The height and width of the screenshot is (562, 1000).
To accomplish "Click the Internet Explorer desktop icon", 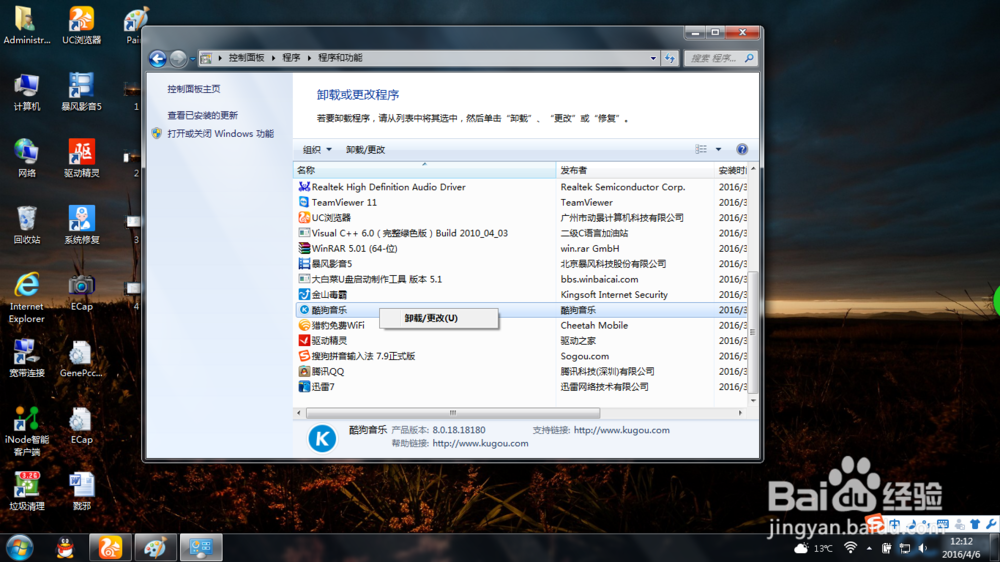I will (x=27, y=297).
